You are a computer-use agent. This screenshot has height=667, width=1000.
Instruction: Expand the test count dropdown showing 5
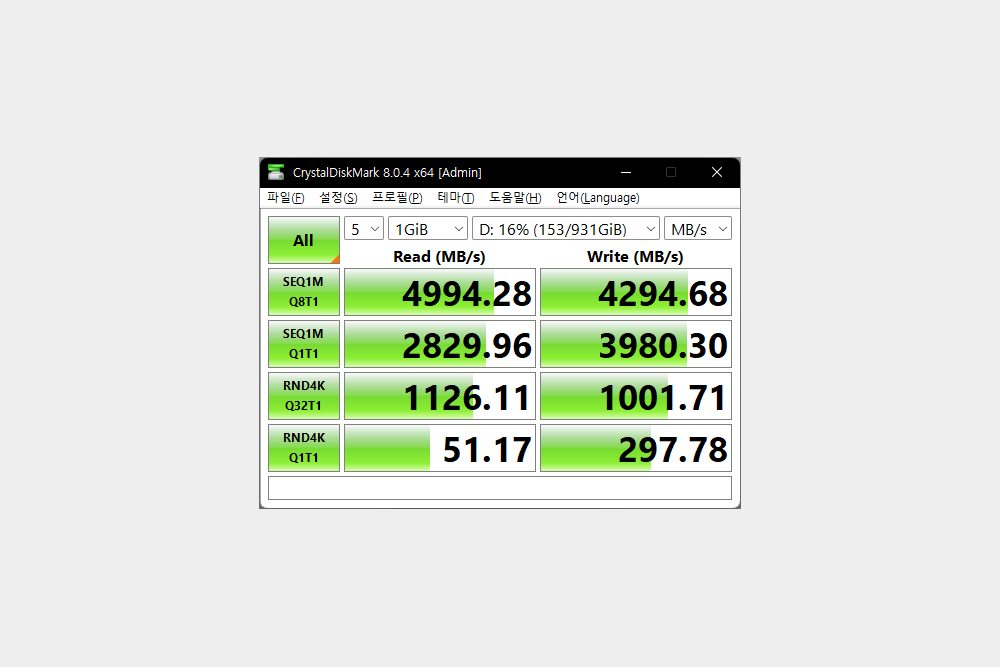[364, 229]
